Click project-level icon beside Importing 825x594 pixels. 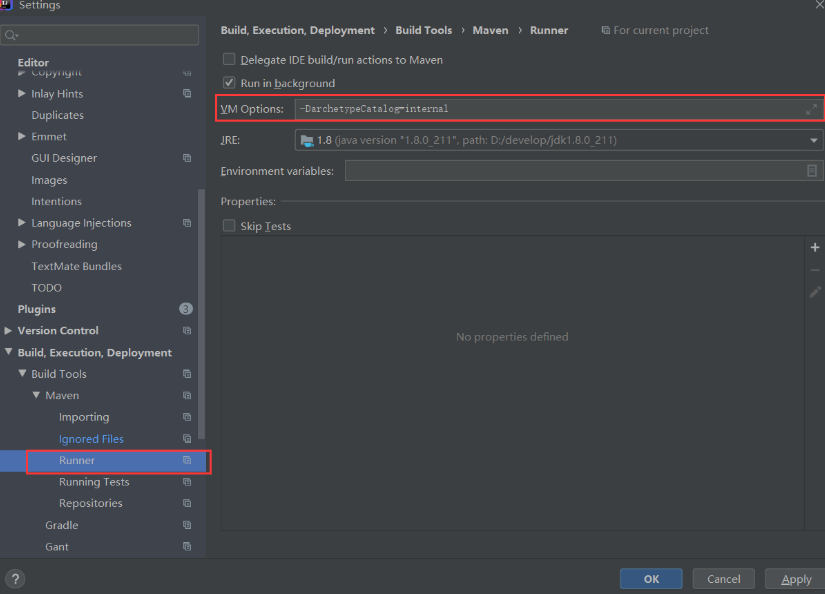pos(187,417)
